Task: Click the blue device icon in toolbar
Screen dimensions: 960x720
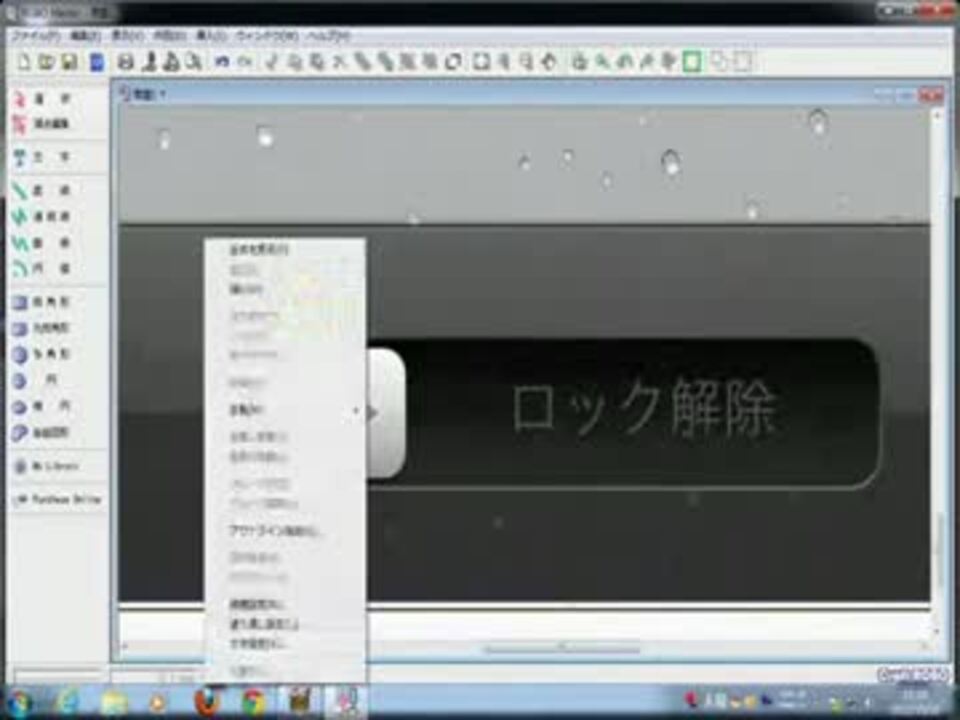Action: [x=97, y=62]
